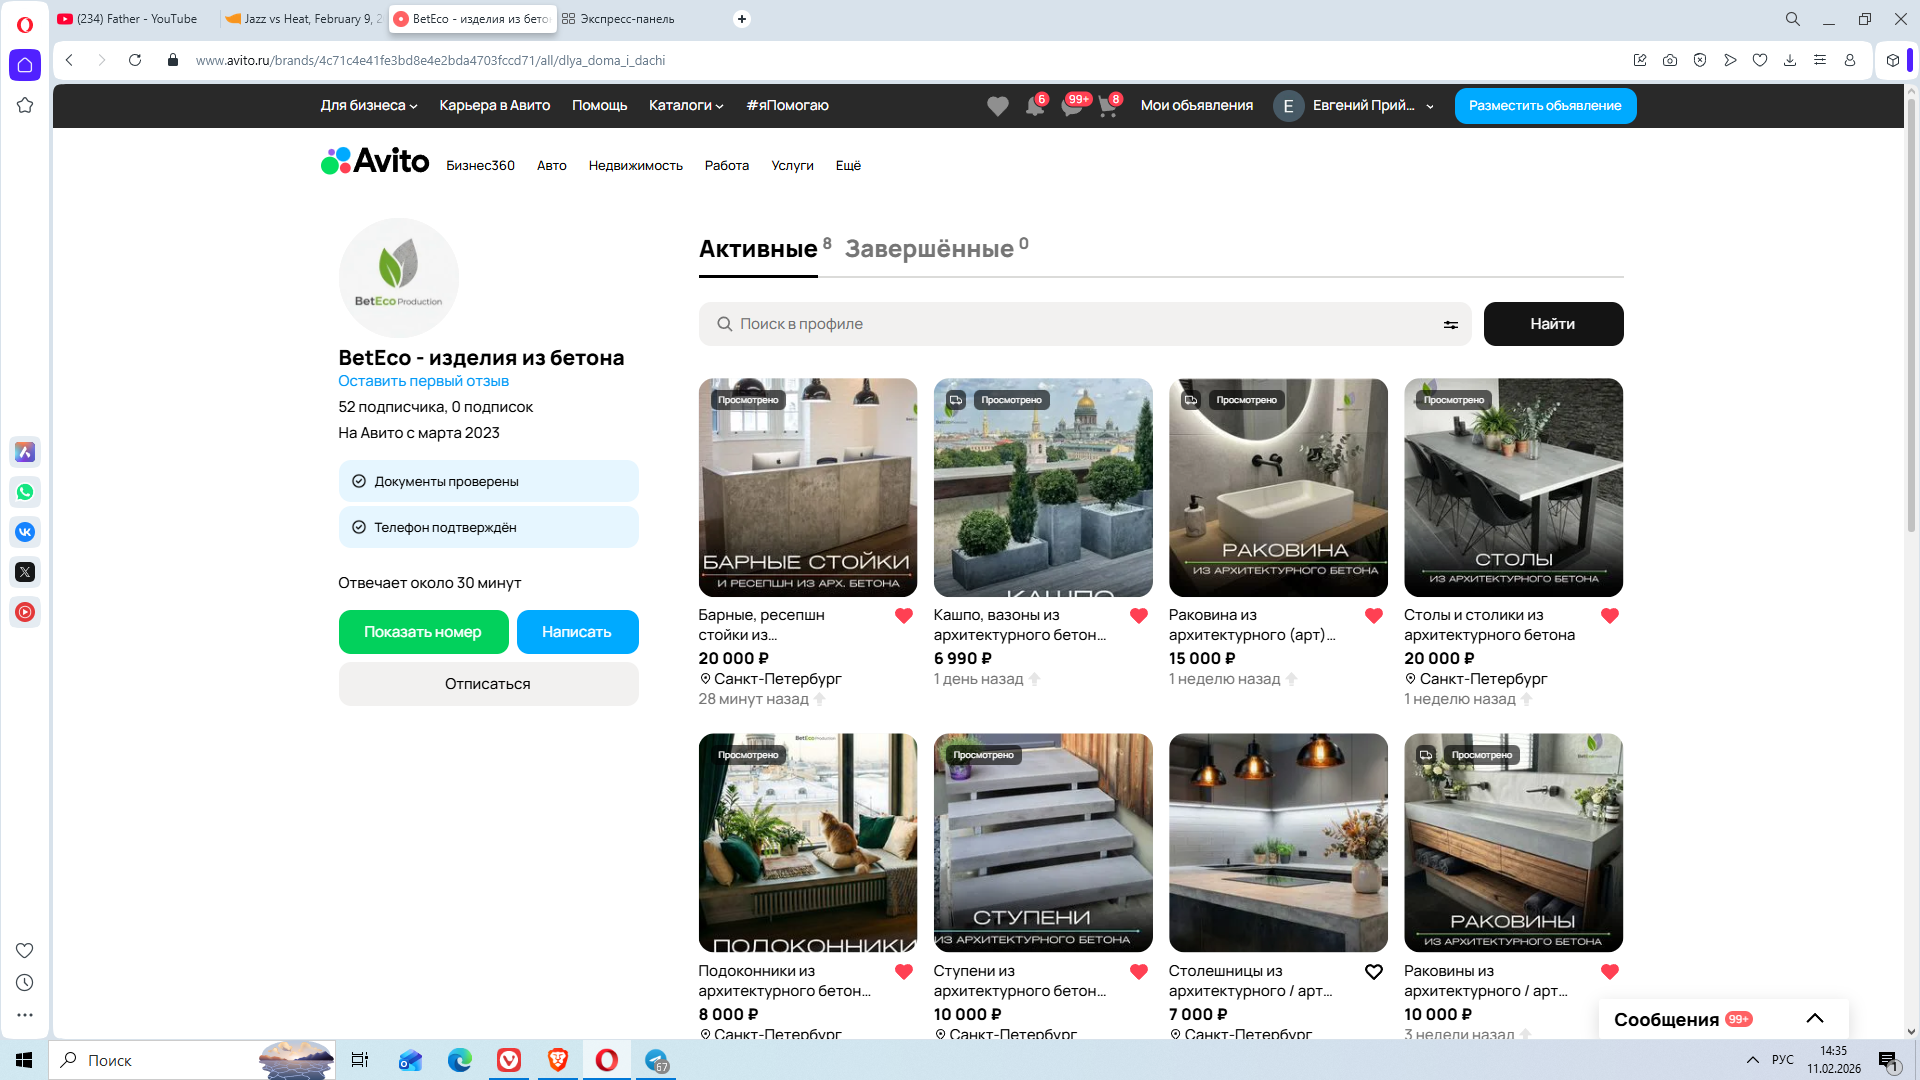Open the favorites heart icon in header

(997, 106)
